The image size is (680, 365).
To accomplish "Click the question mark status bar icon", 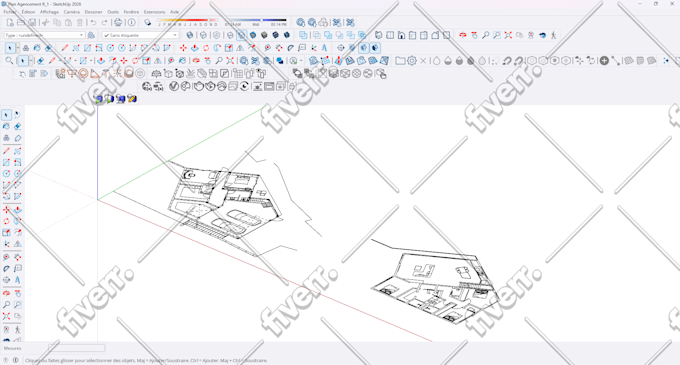I will (6, 360).
